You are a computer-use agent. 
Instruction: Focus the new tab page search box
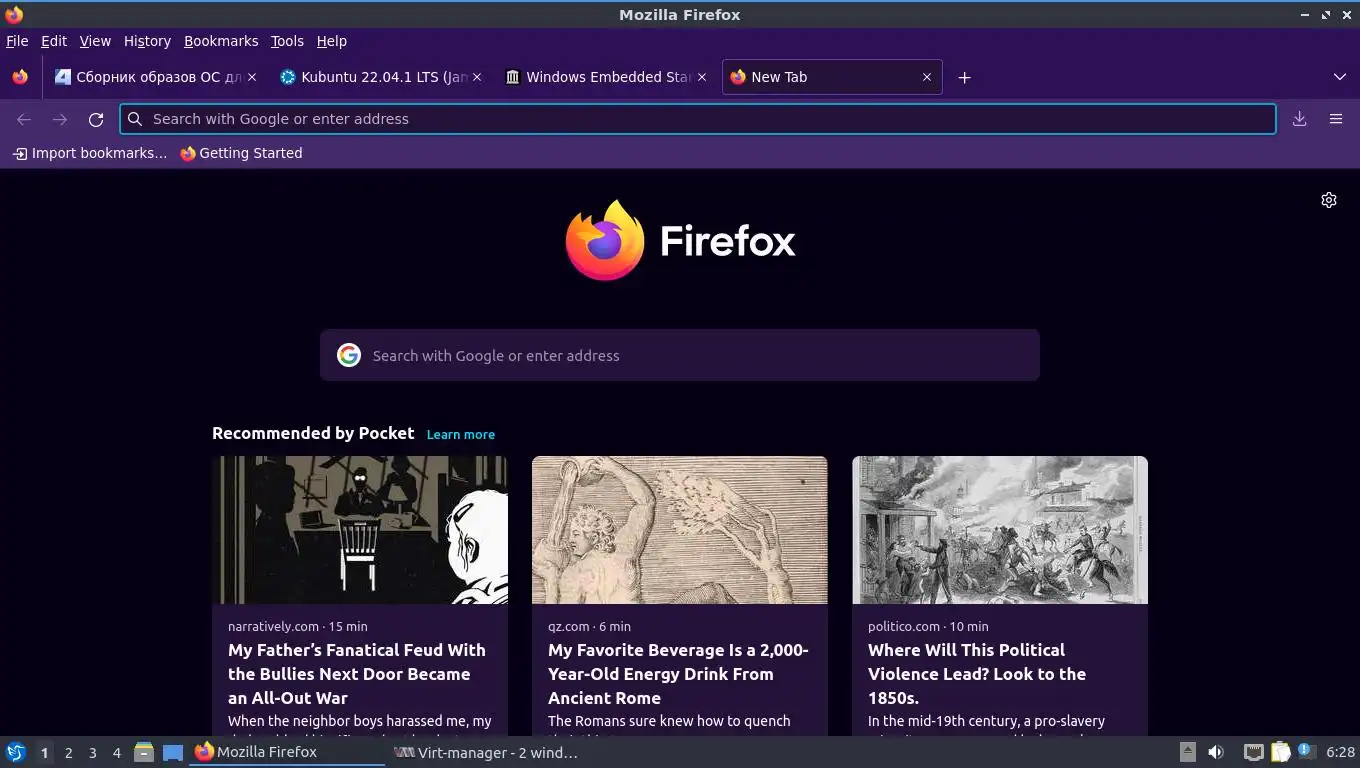click(x=680, y=355)
